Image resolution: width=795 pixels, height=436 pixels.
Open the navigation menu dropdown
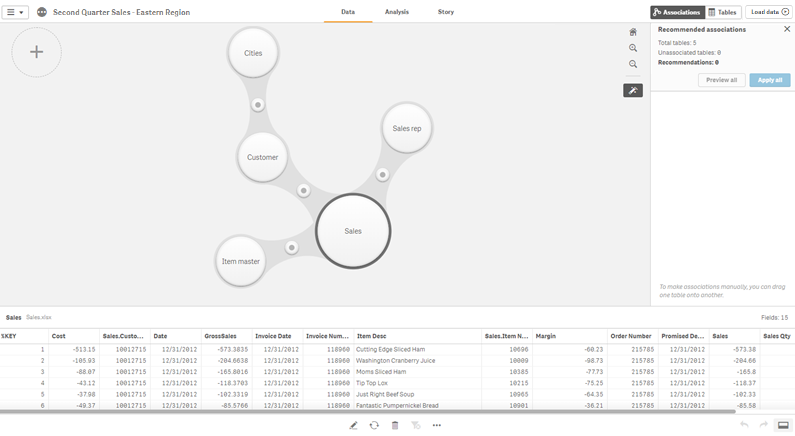(x=15, y=12)
